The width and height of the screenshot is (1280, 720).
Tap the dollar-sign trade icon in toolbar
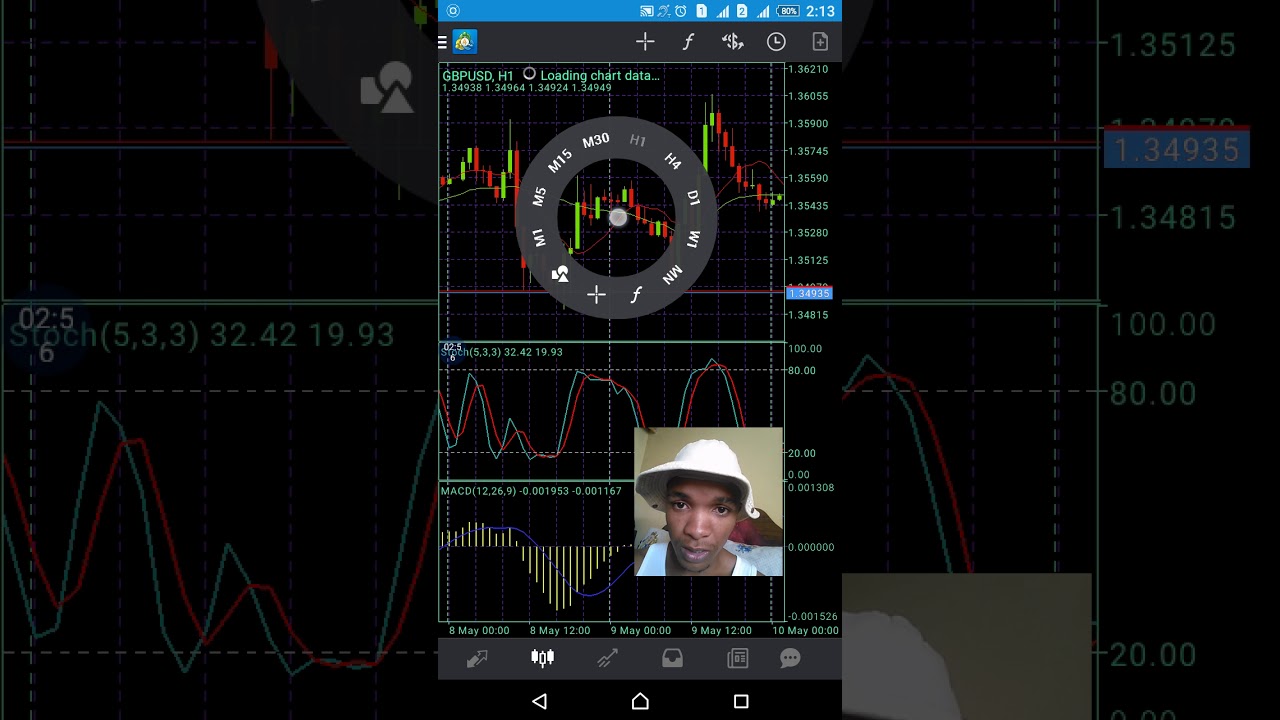tap(732, 42)
